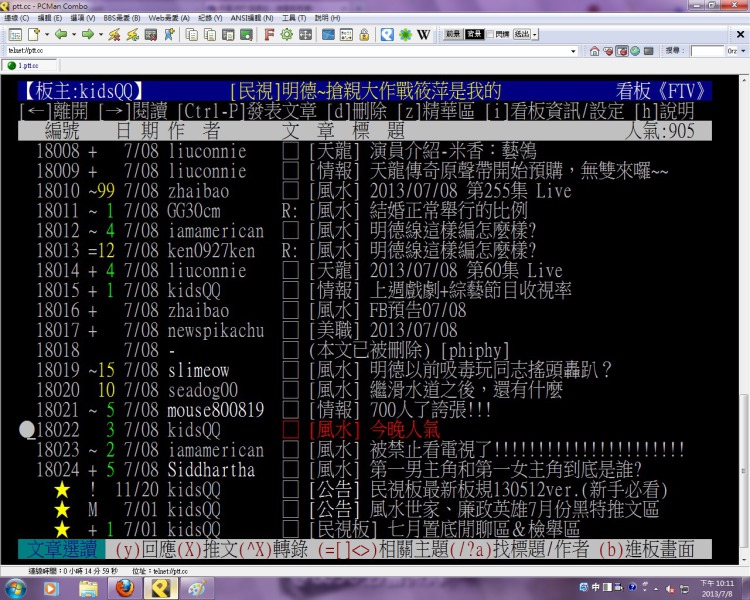
Task: Open the site list icon in toolbar
Action: coord(15,34)
